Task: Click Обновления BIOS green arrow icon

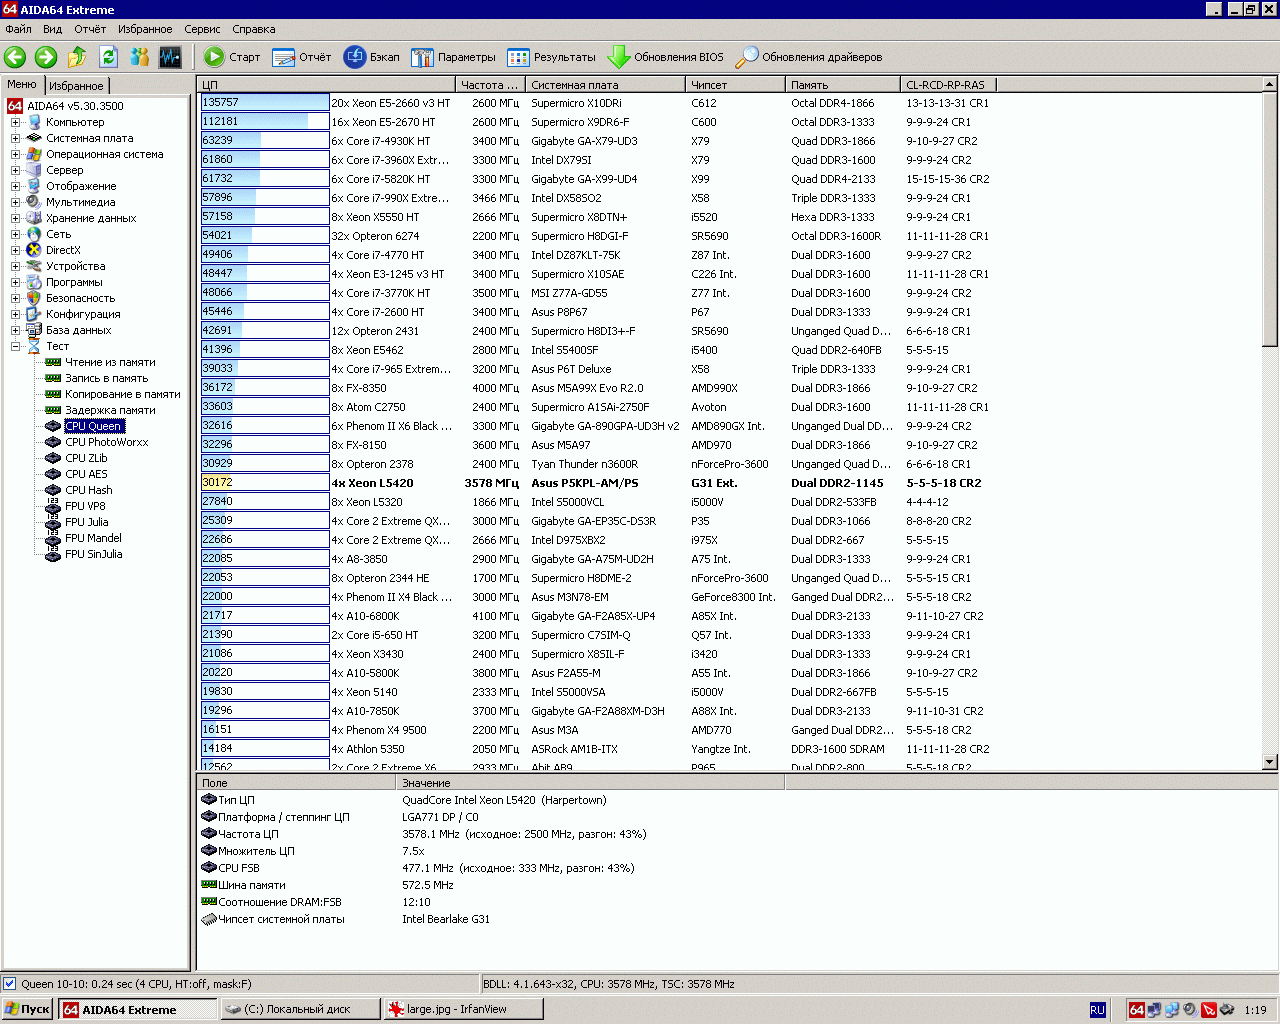Action: point(619,57)
